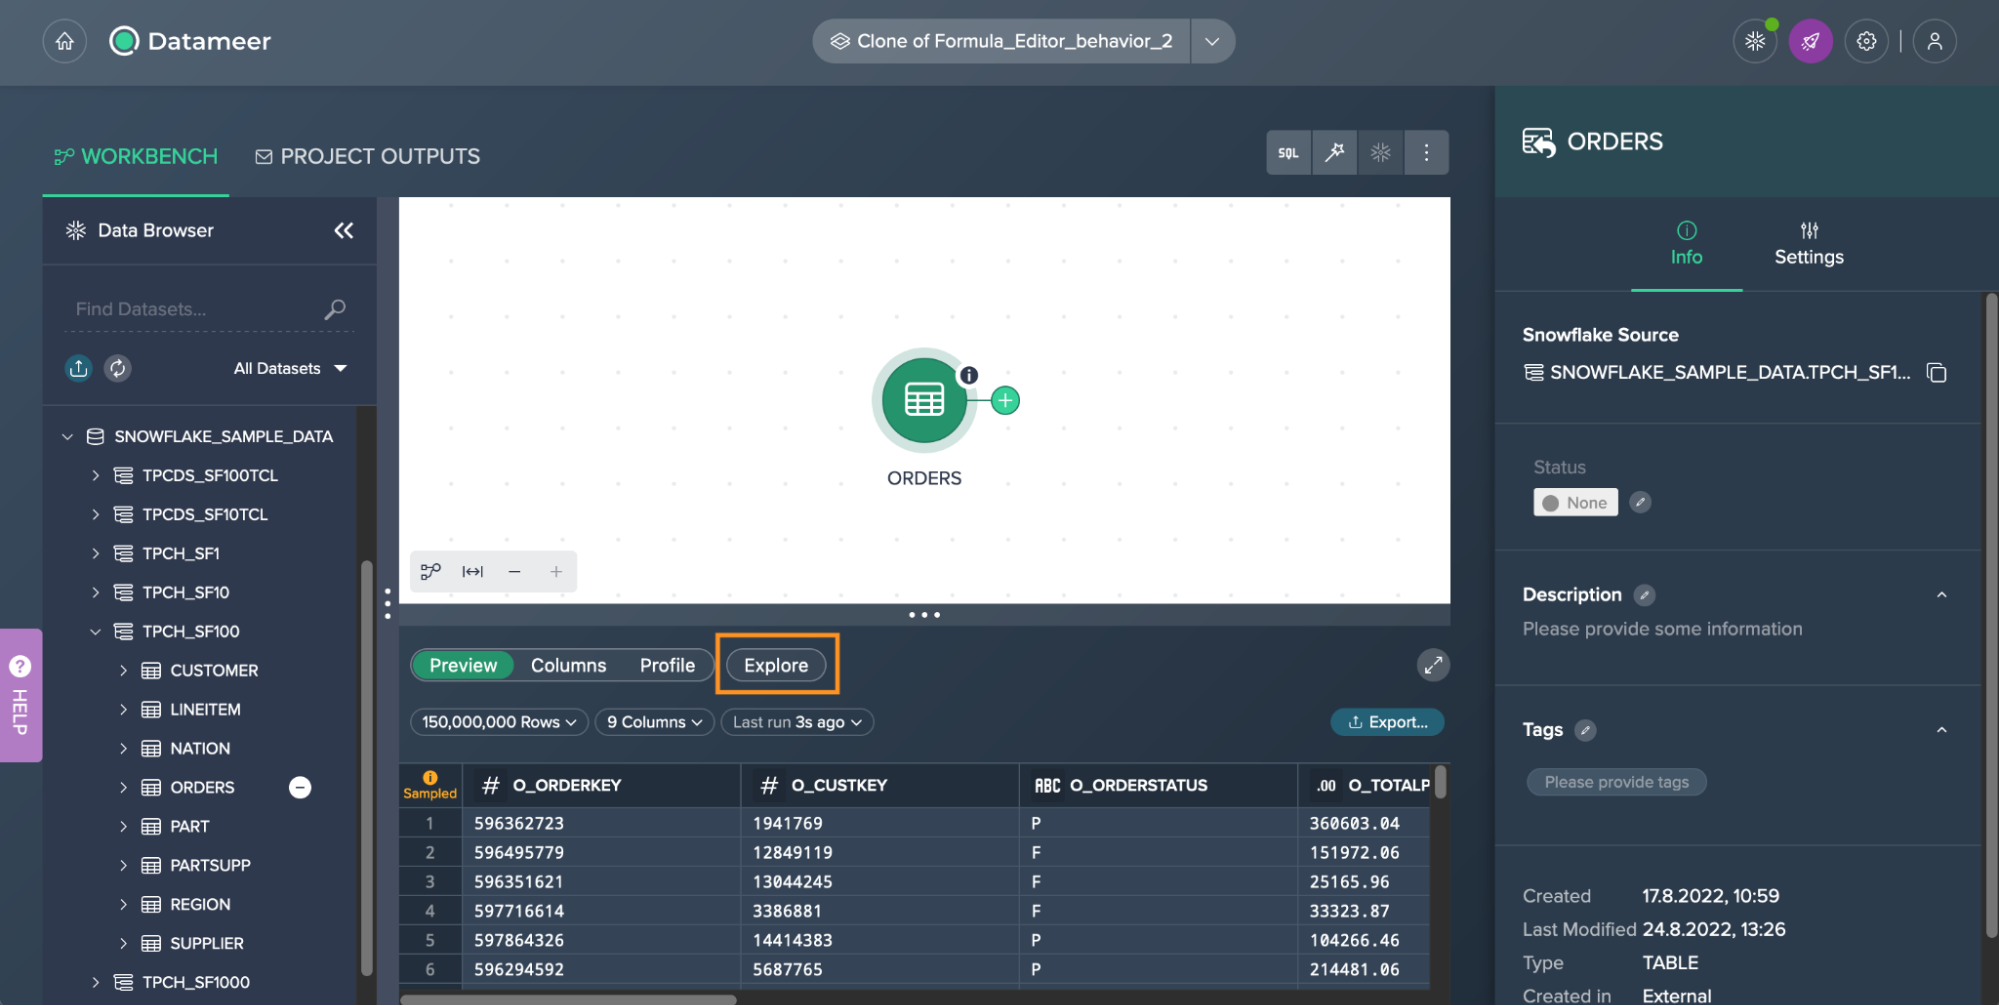This screenshot has height=1006, width=1999.
Task: Copy the Snowflake source path
Action: (x=1937, y=373)
